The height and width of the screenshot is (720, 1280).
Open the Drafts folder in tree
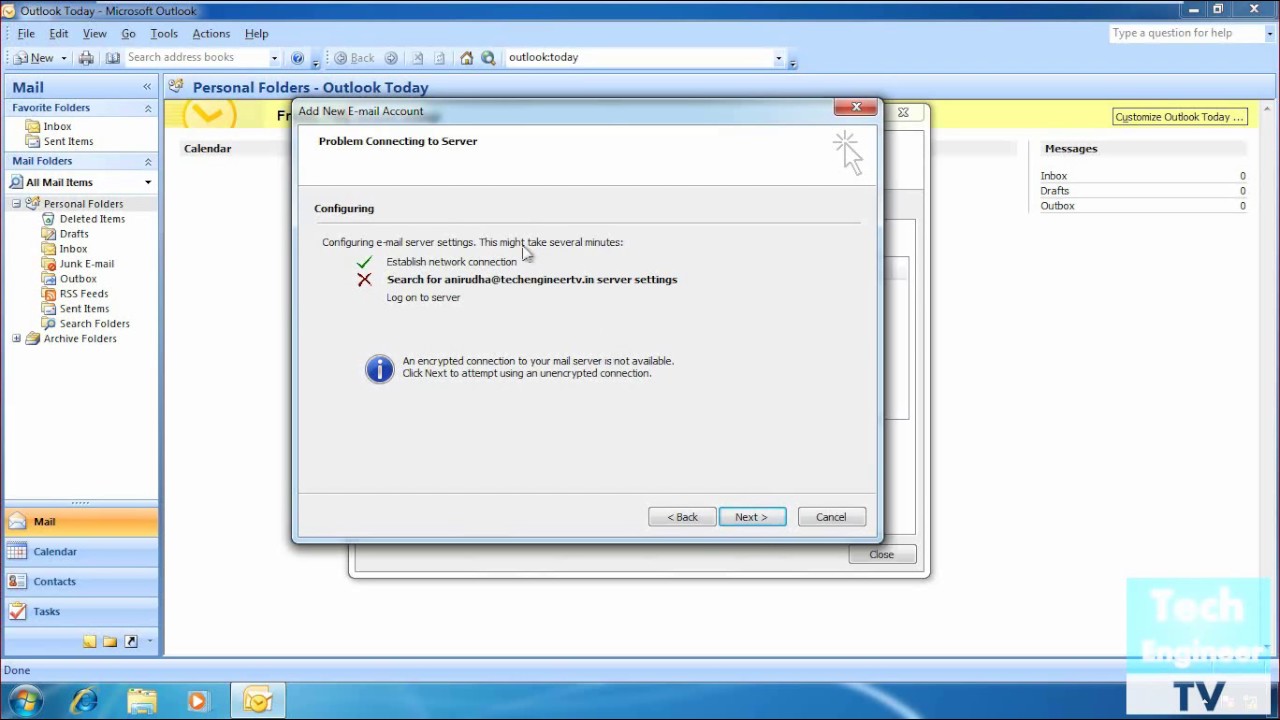(x=74, y=234)
